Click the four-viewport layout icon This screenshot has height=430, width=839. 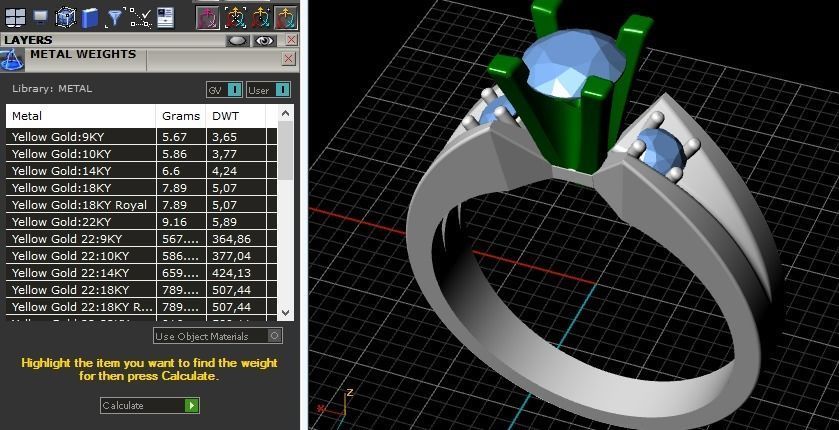pyautogui.click(x=15, y=17)
